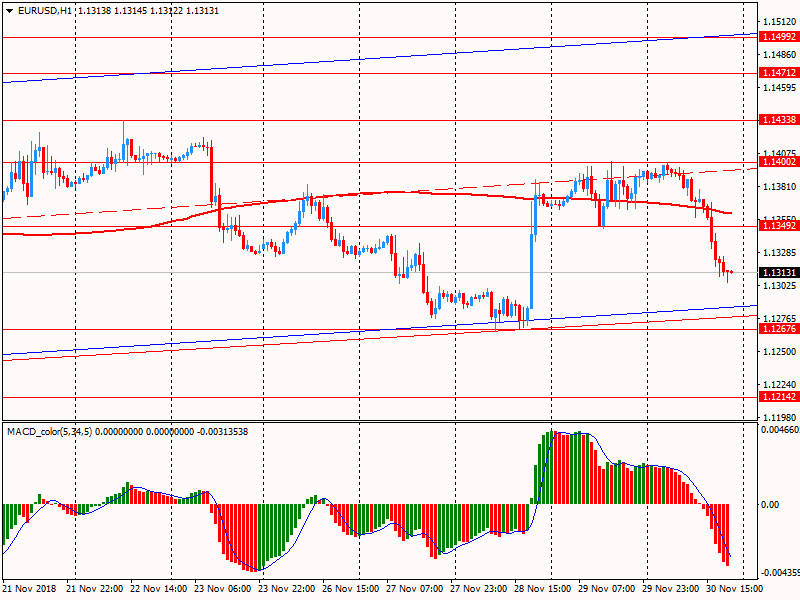Click the 1.15120 price axis tick
The width and height of the screenshot is (800, 600).
pyautogui.click(x=779, y=21)
